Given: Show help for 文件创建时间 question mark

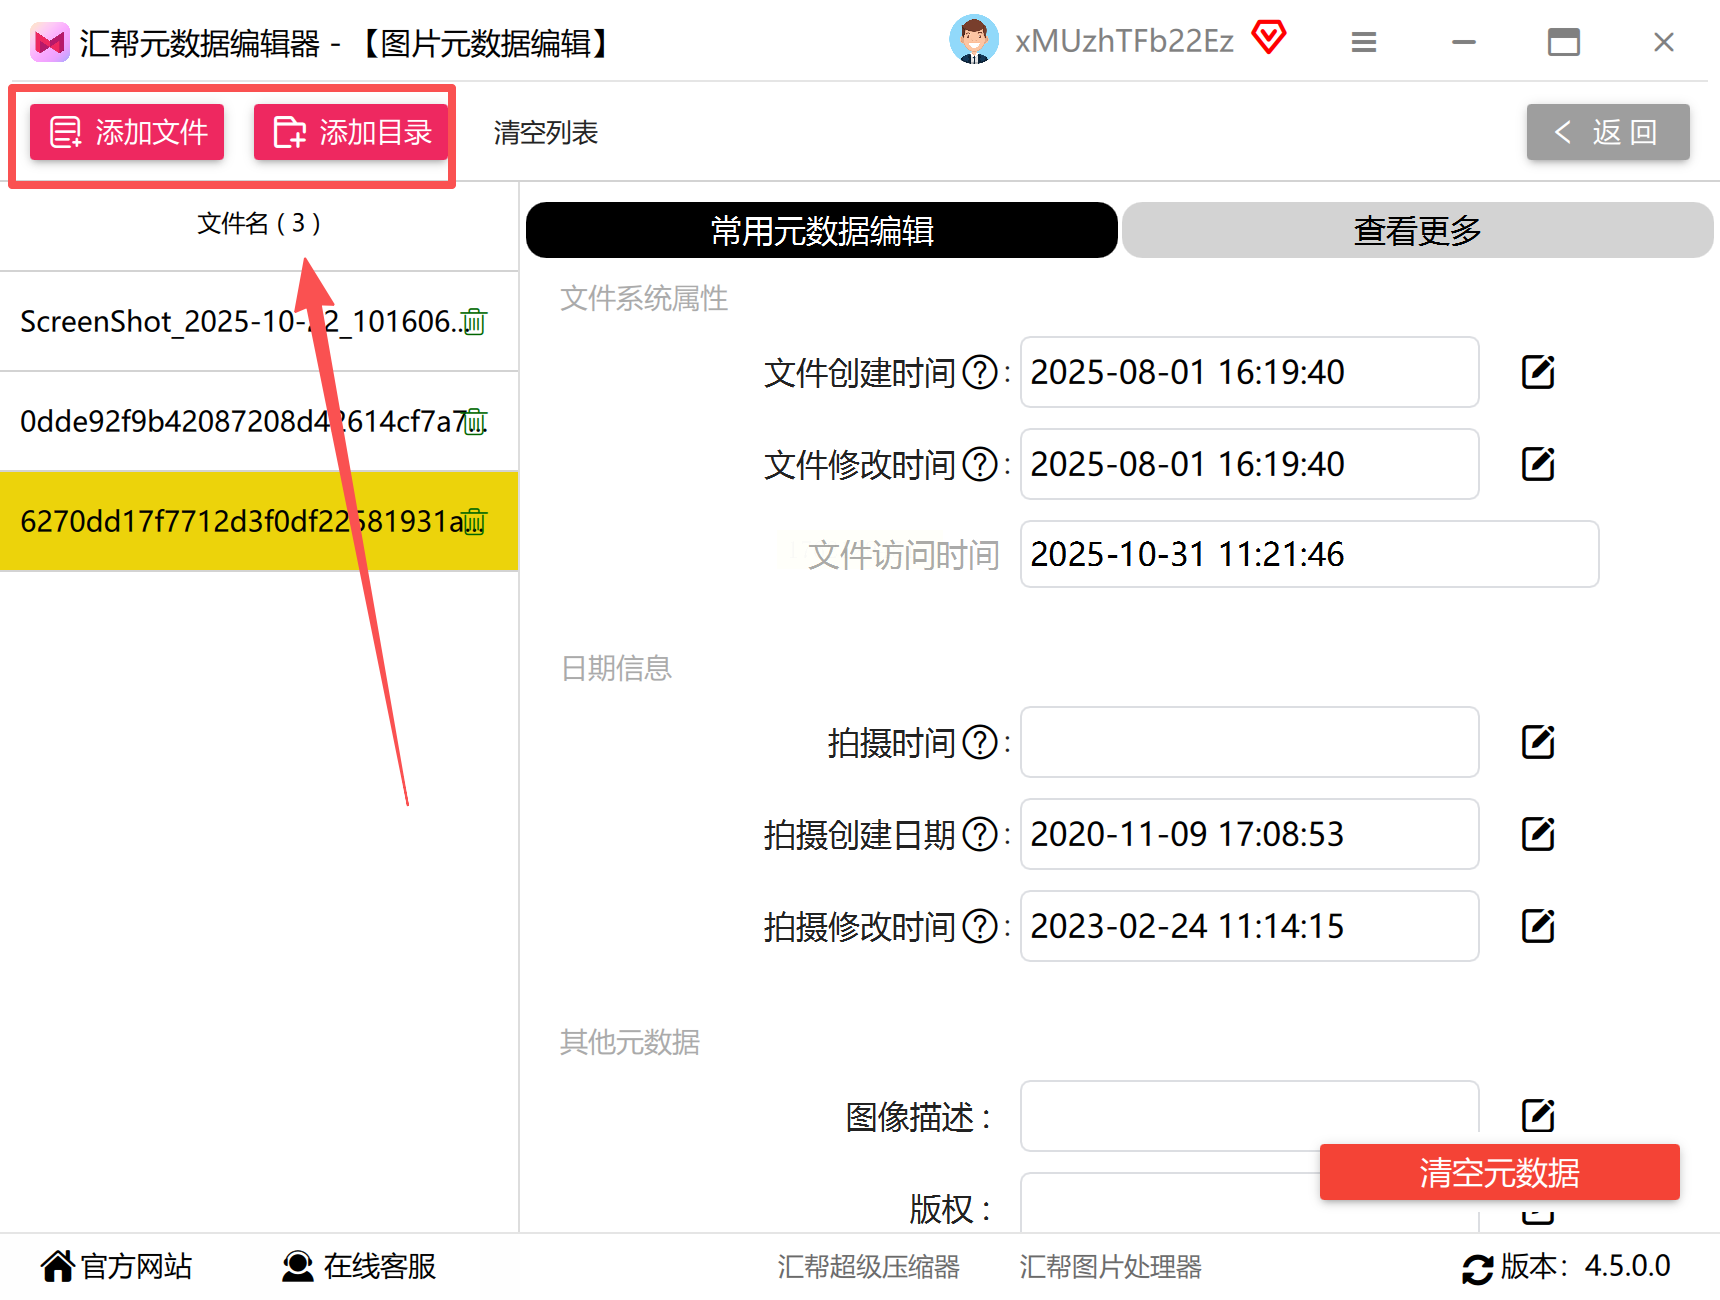Looking at the screenshot, I should click(x=980, y=373).
